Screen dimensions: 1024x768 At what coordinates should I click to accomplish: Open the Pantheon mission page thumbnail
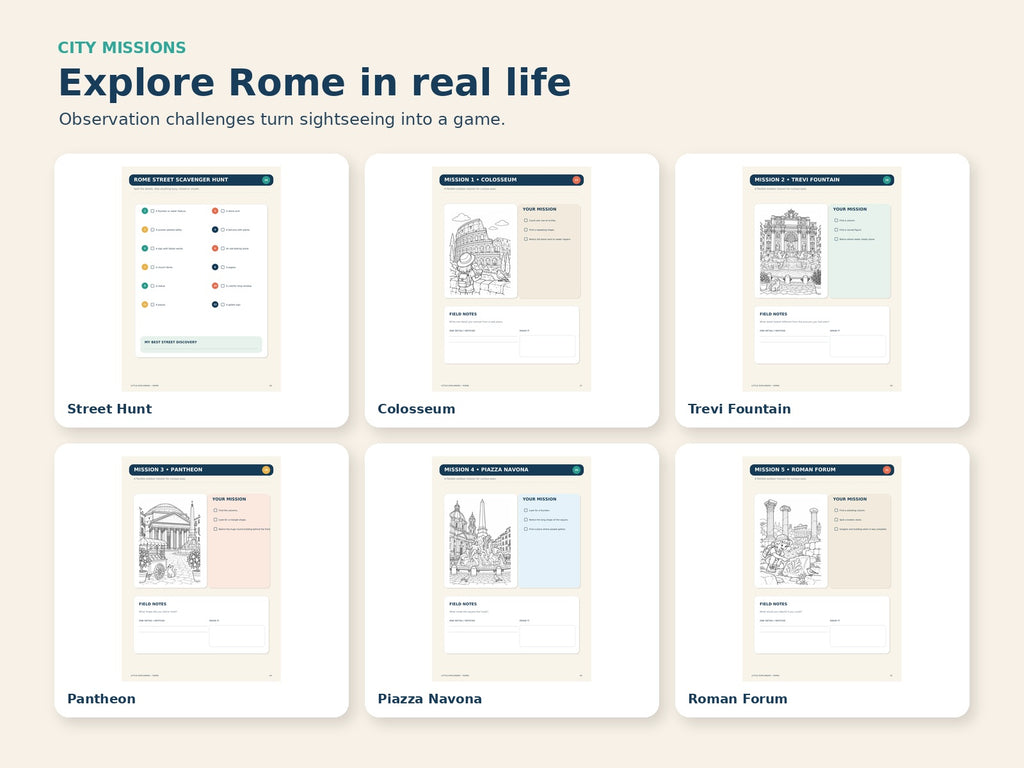tap(201, 569)
